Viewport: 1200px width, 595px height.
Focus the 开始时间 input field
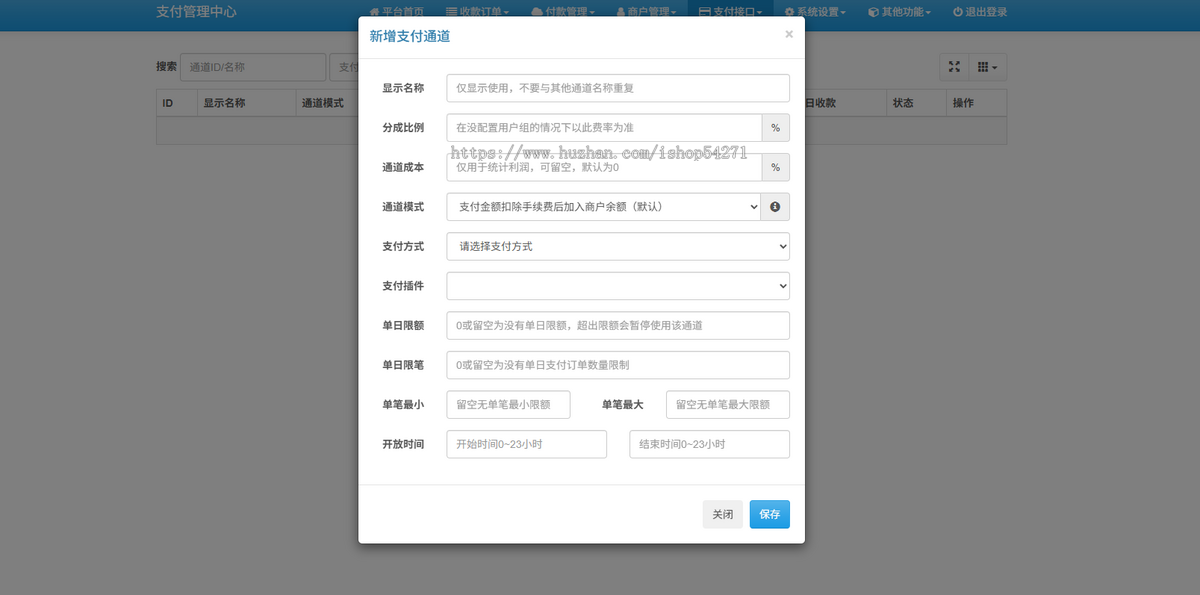[527, 444]
